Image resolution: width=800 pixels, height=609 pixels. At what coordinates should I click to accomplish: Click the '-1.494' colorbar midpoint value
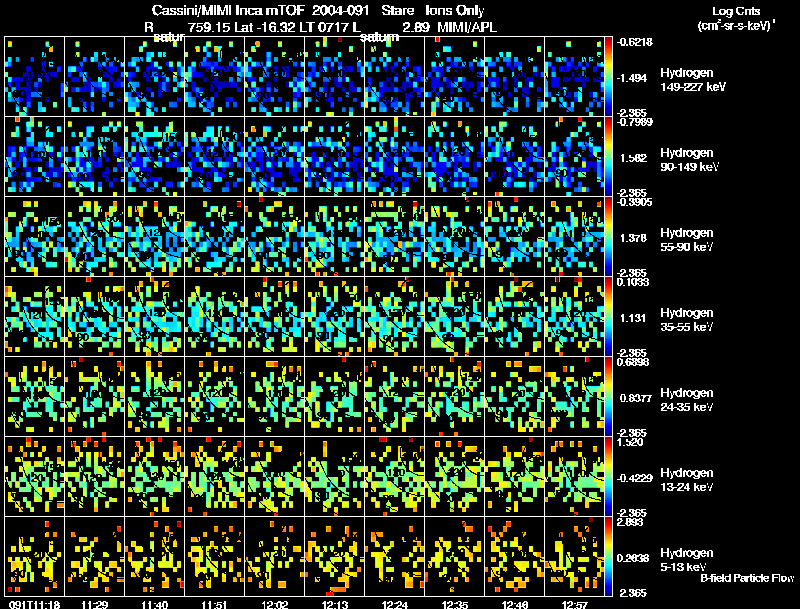coord(632,78)
